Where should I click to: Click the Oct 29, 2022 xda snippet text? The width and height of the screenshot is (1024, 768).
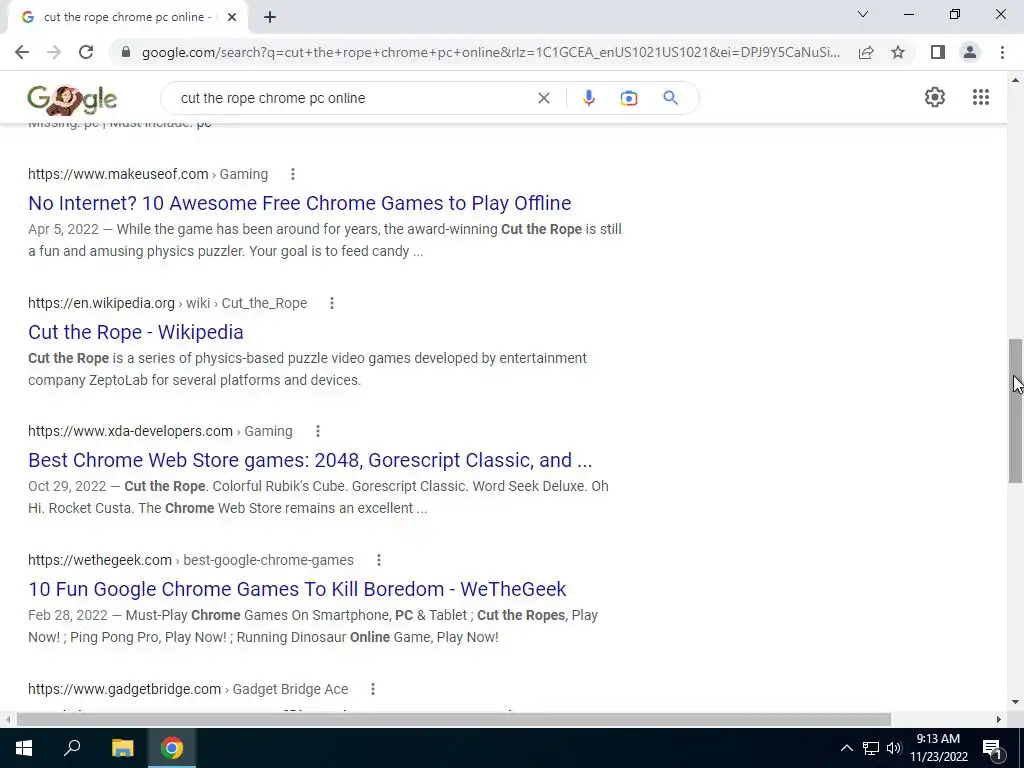tap(318, 497)
